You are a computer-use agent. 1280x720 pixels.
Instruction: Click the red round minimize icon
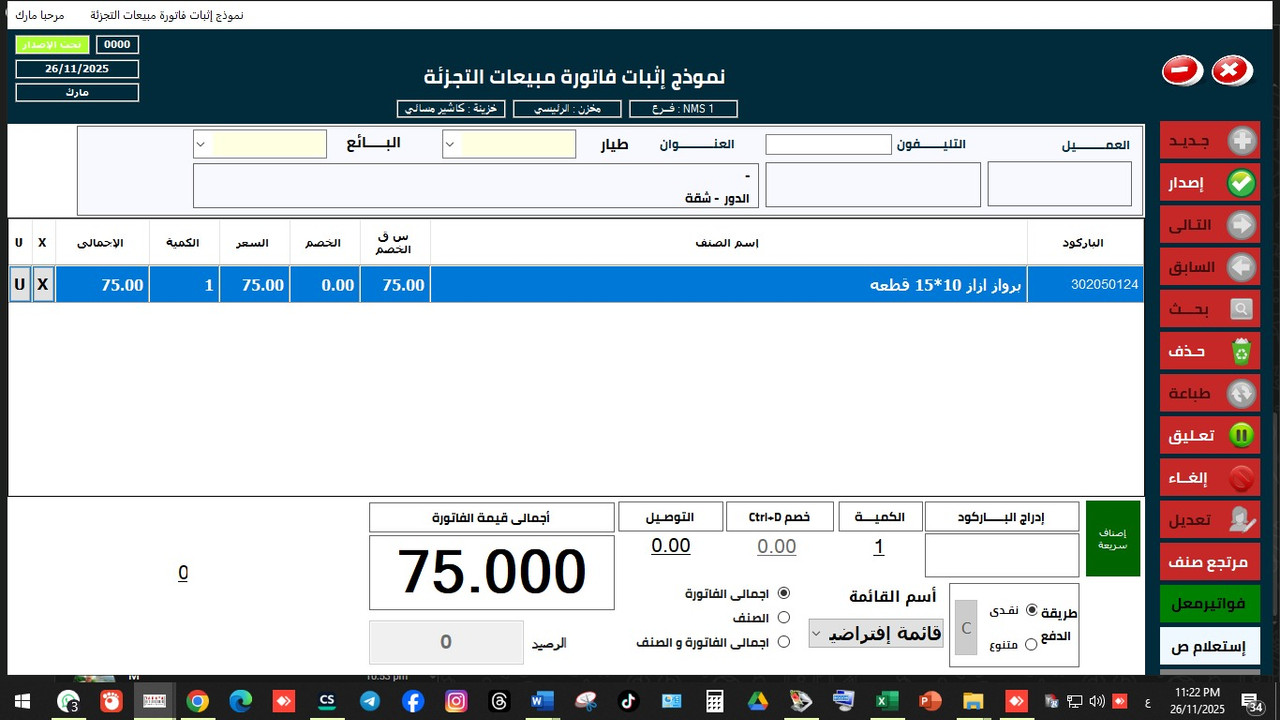tap(1182, 71)
